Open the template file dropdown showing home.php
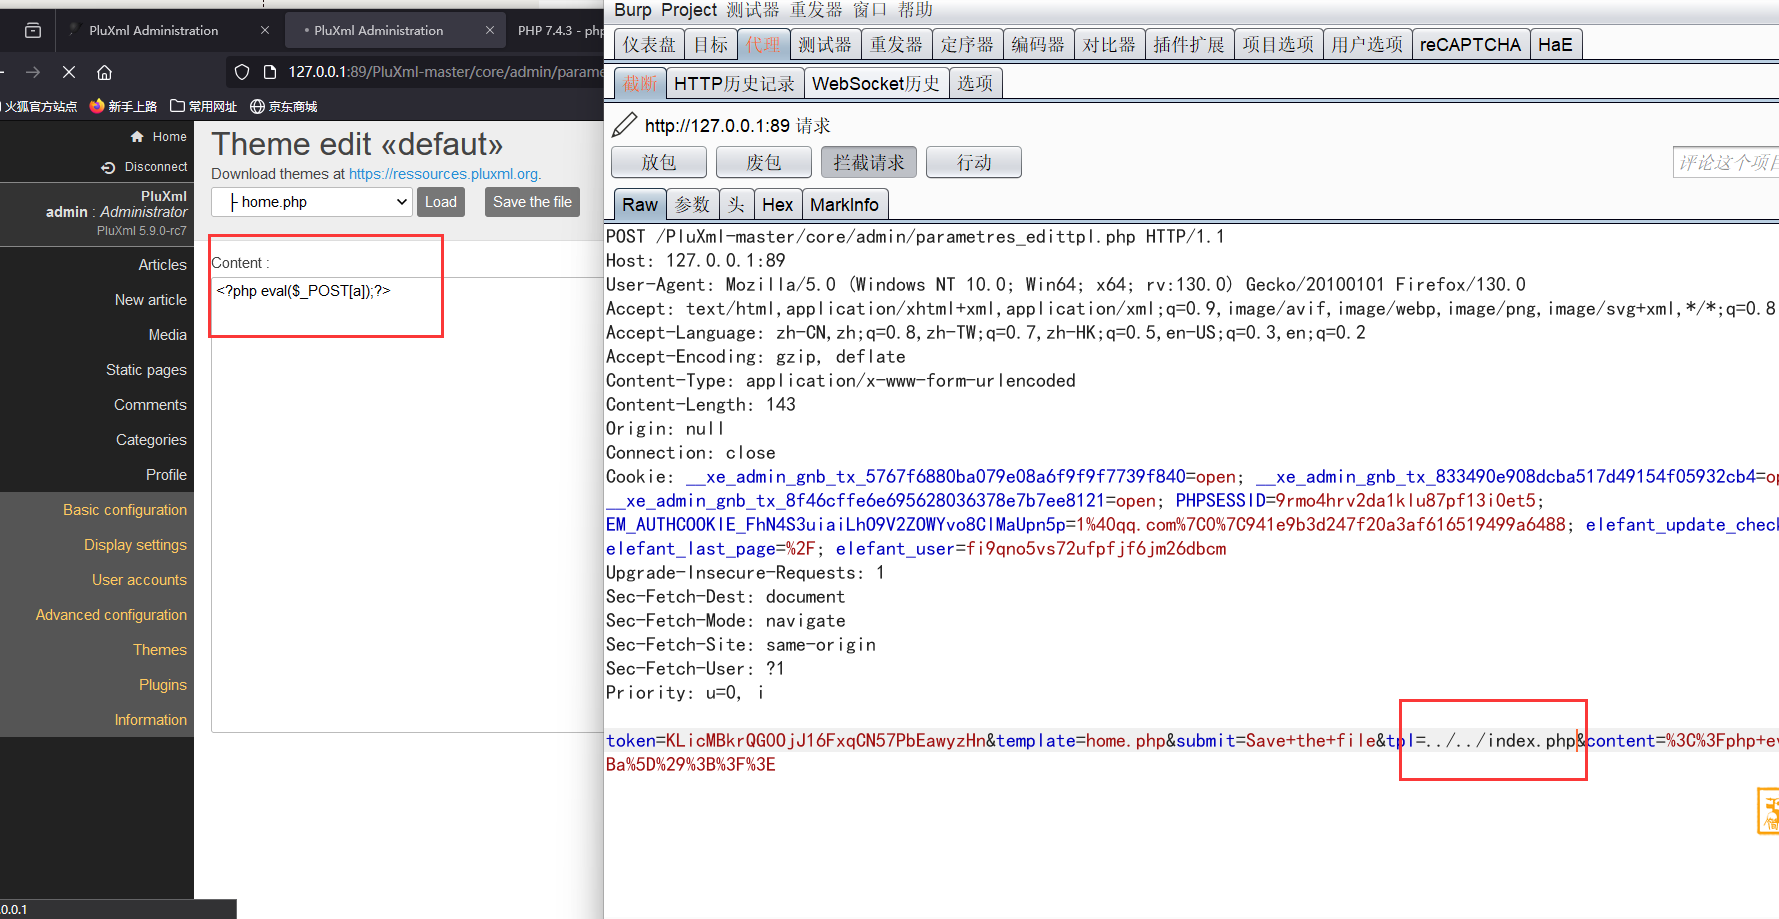Viewport: 1779px width, 919px height. [312, 202]
